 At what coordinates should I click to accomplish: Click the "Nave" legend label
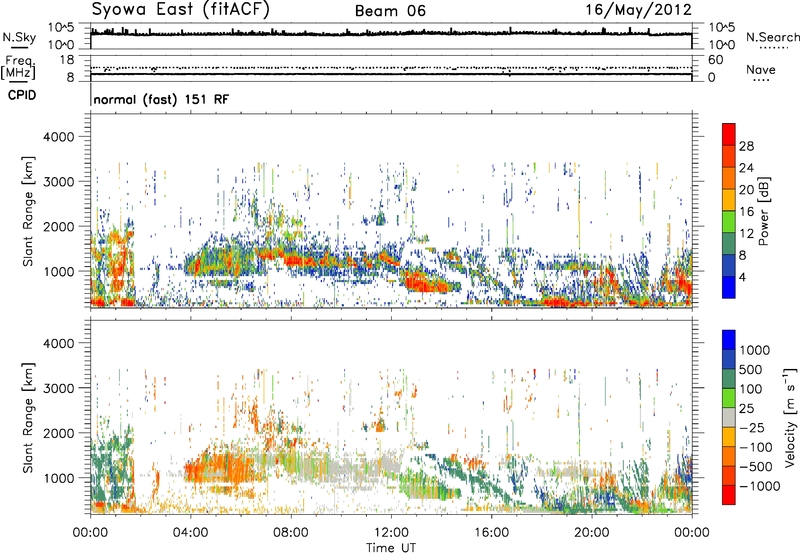[x=761, y=69]
